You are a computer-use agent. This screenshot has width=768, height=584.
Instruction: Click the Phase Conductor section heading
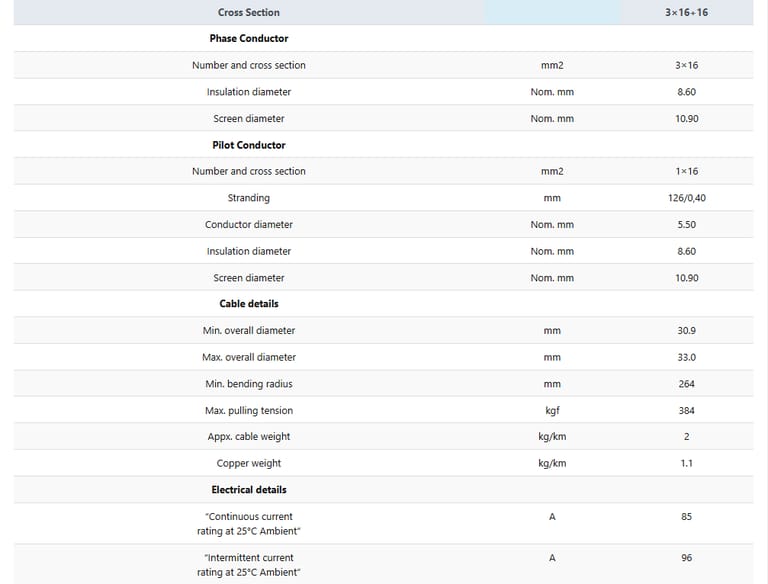click(249, 38)
